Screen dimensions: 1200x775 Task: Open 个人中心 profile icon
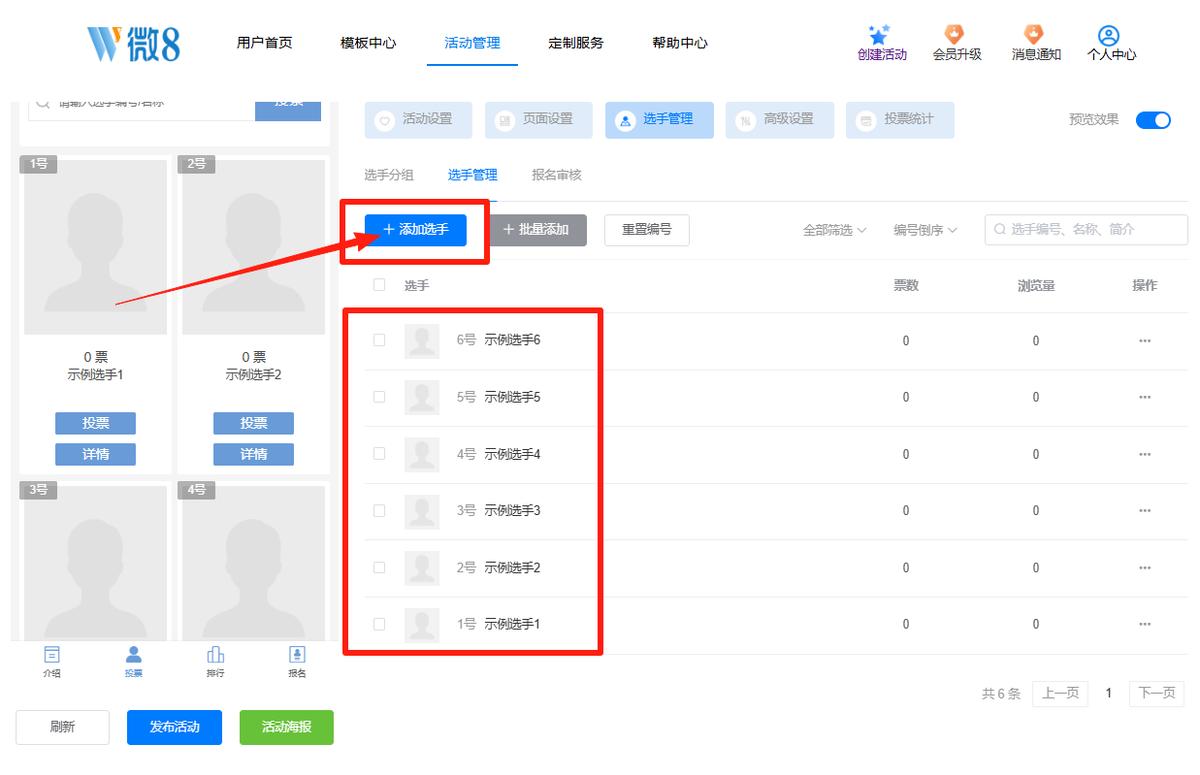pos(1109,35)
